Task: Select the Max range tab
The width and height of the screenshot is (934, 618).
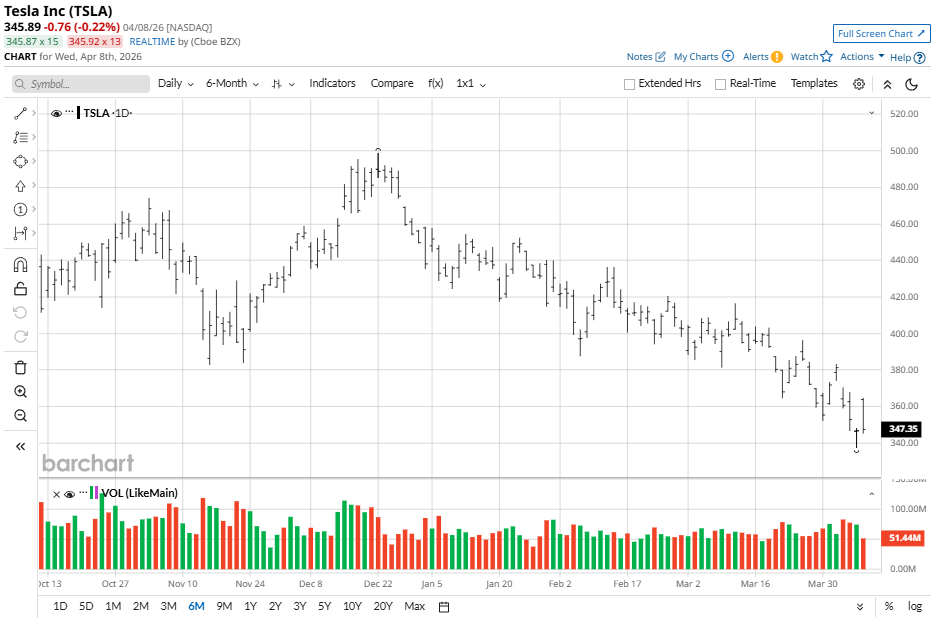Action: click(x=415, y=606)
